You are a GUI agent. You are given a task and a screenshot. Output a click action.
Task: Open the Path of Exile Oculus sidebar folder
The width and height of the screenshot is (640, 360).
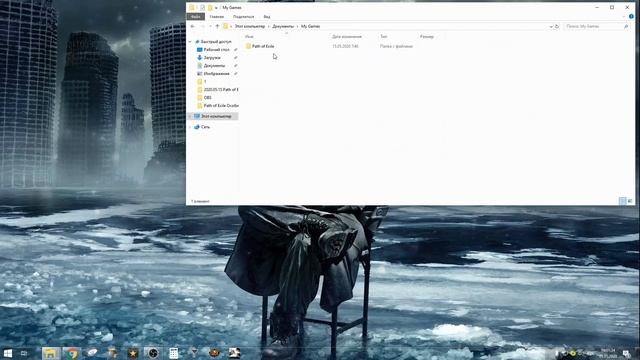[x=218, y=105]
